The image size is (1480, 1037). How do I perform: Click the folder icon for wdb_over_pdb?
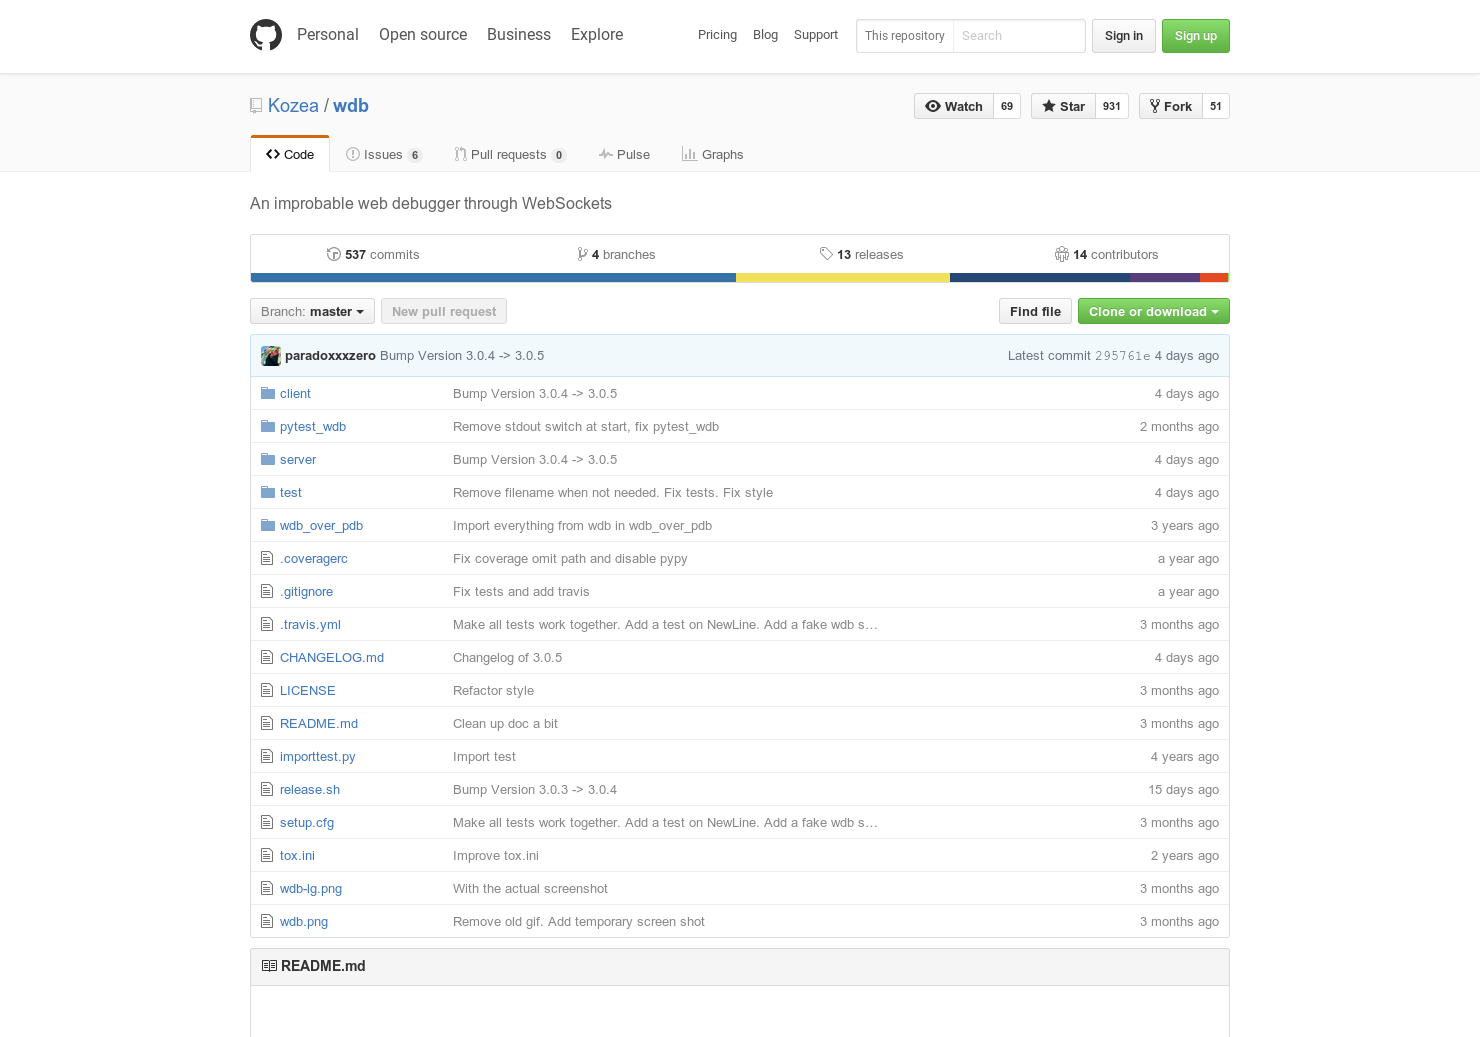267,525
